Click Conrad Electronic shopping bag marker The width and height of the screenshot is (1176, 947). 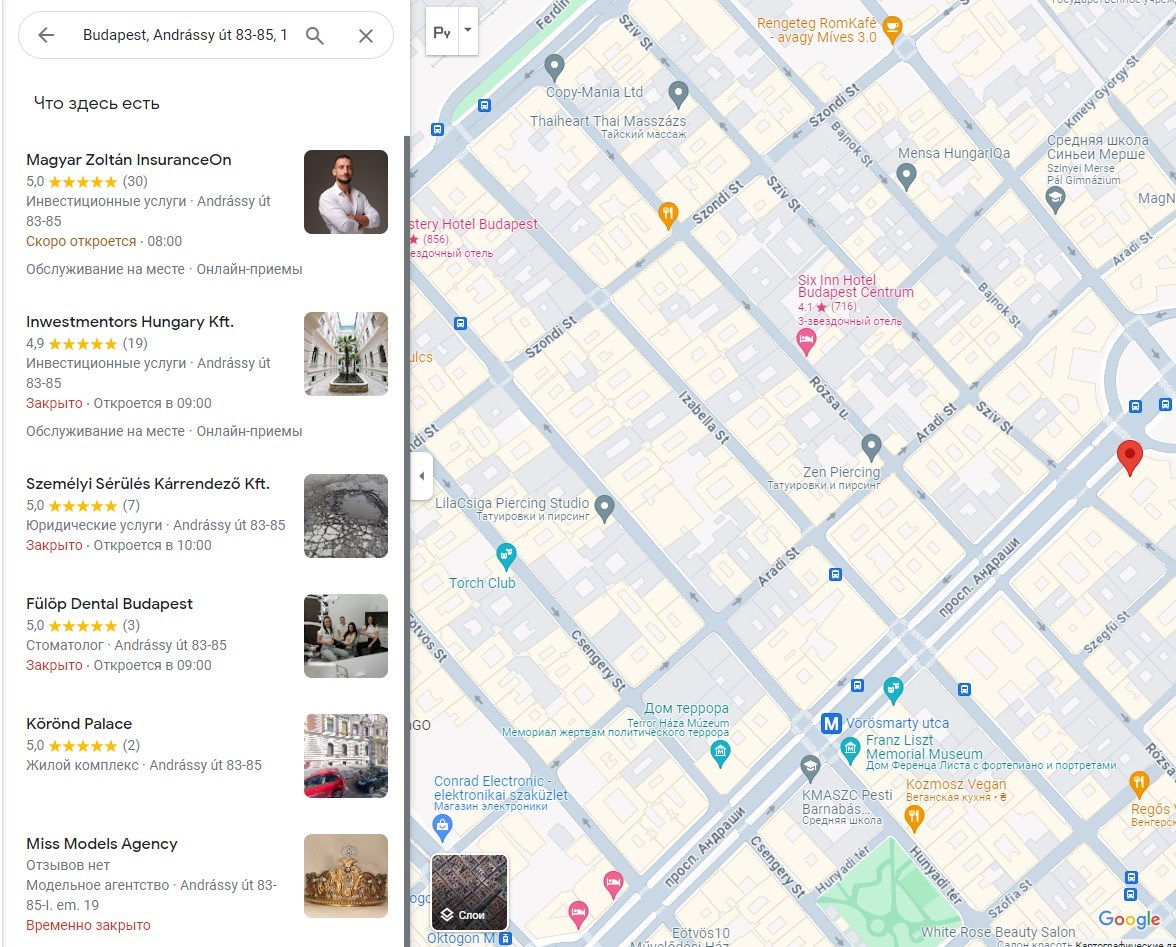442,827
